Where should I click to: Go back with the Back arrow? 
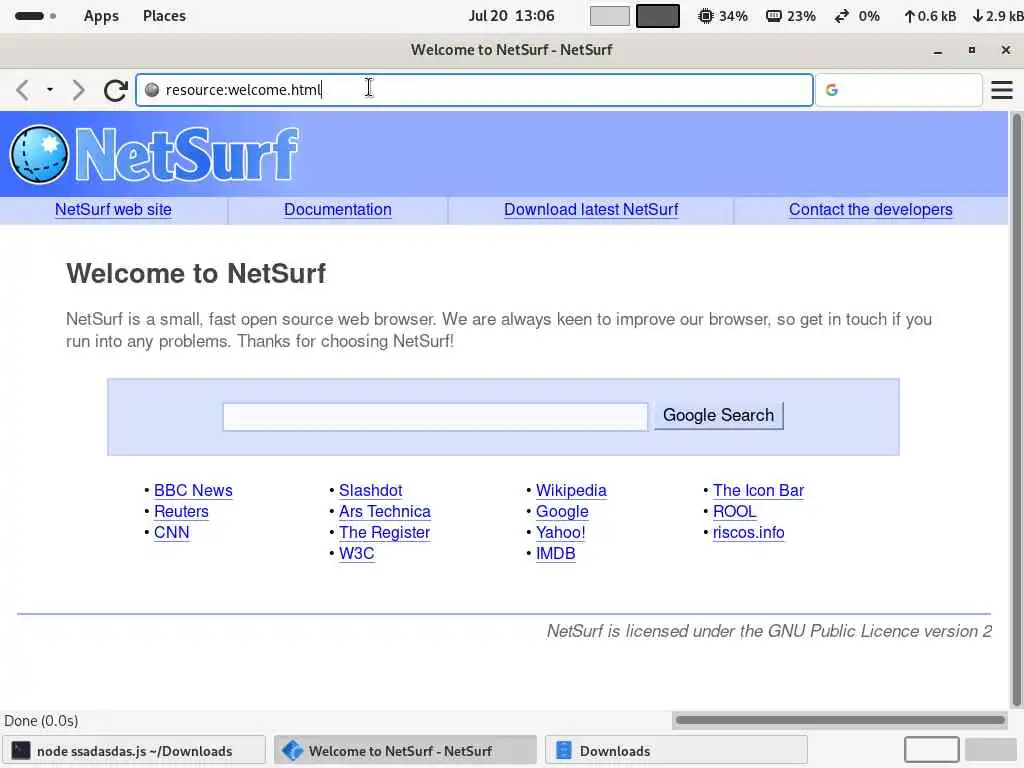22,89
